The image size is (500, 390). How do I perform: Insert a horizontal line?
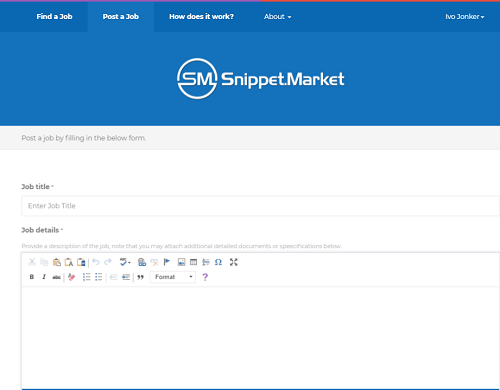click(x=206, y=262)
